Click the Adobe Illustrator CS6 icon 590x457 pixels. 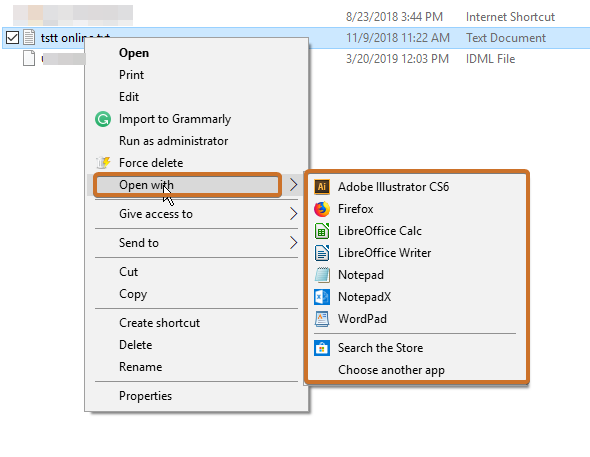[x=322, y=187]
